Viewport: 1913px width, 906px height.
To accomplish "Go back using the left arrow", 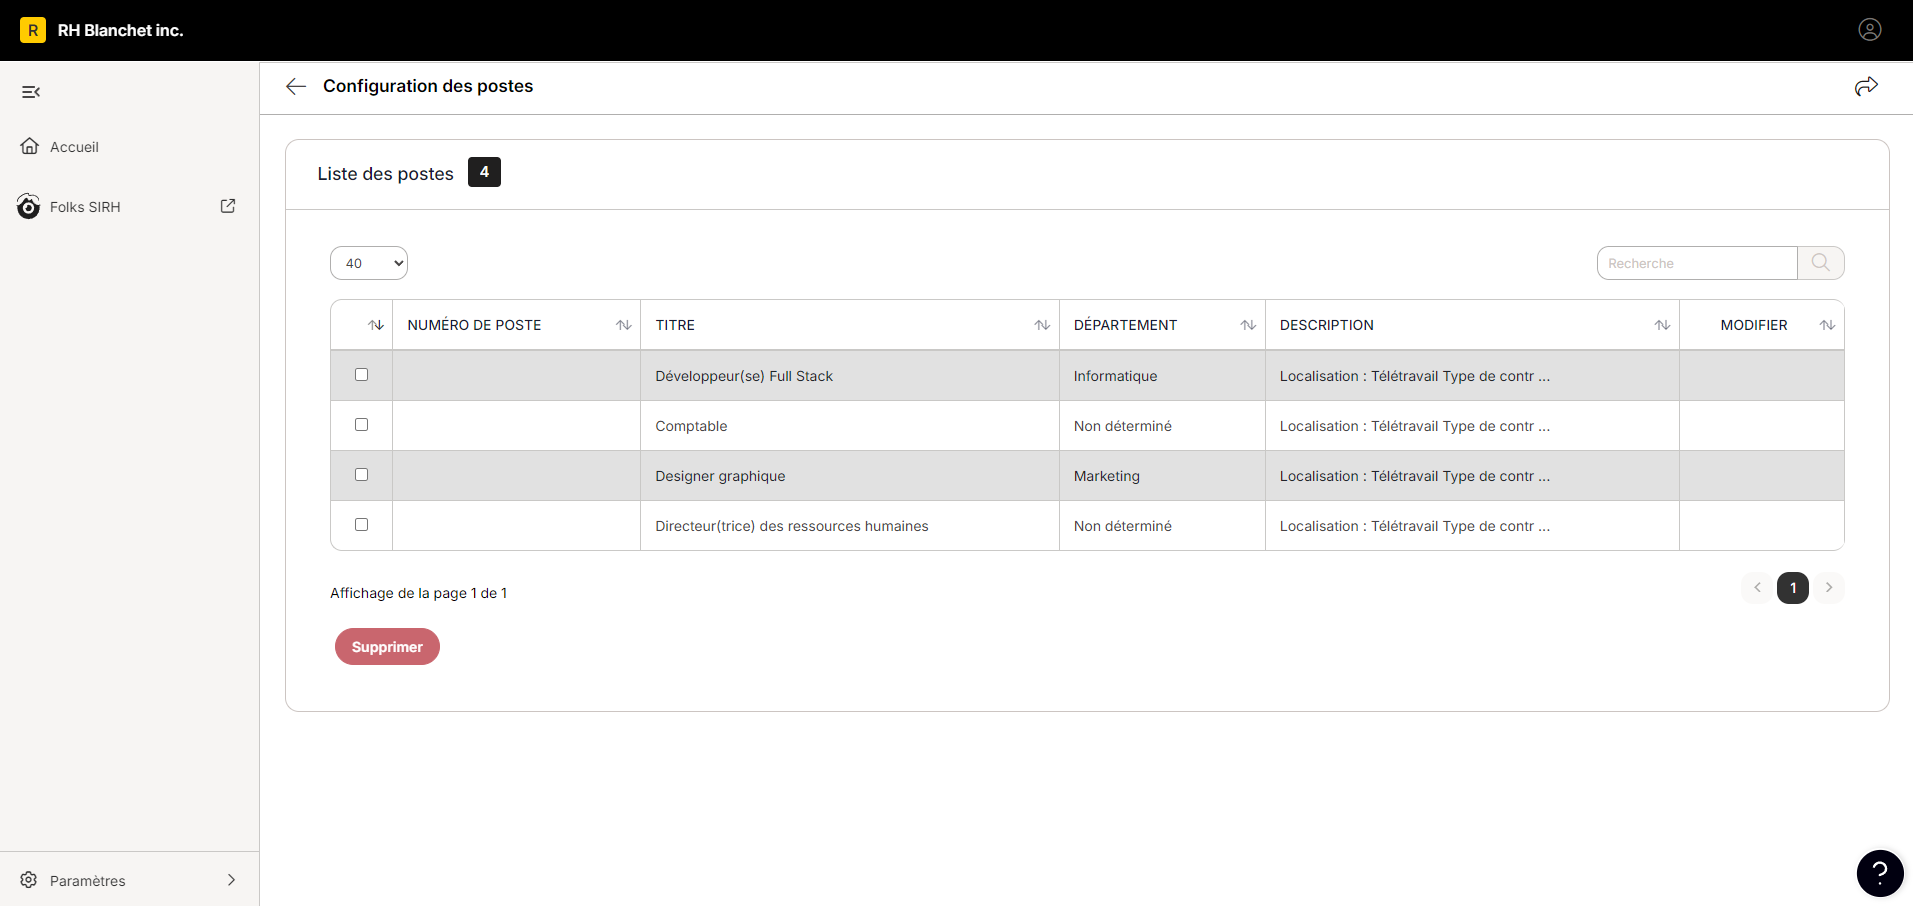I will [296, 86].
